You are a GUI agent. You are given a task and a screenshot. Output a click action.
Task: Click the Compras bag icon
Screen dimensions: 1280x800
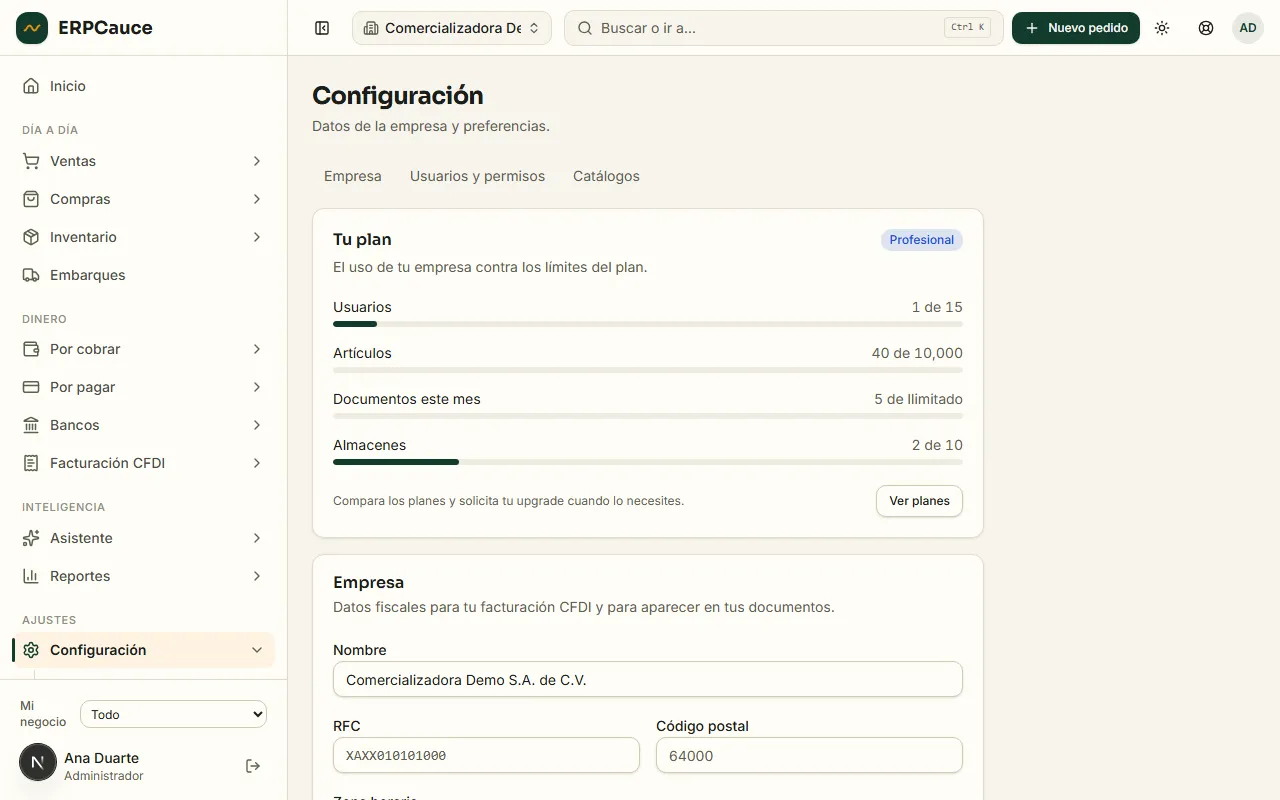coord(31,199)
